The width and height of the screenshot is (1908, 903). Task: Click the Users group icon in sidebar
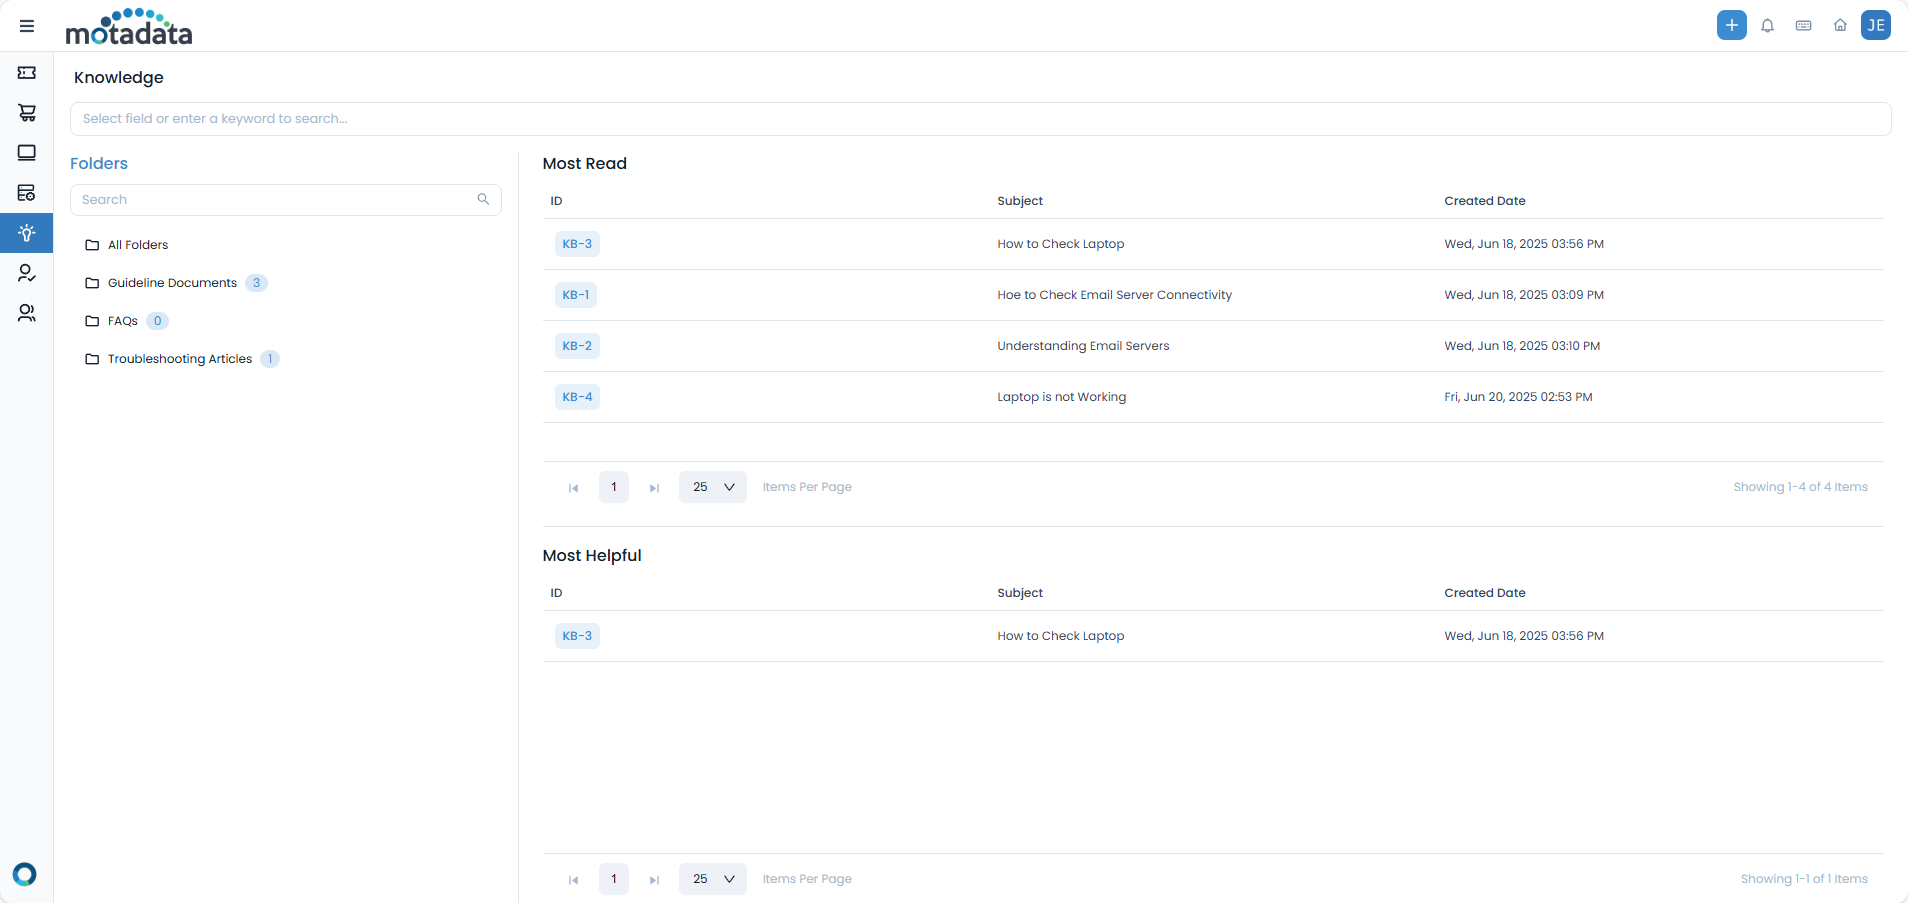[27, 312]
